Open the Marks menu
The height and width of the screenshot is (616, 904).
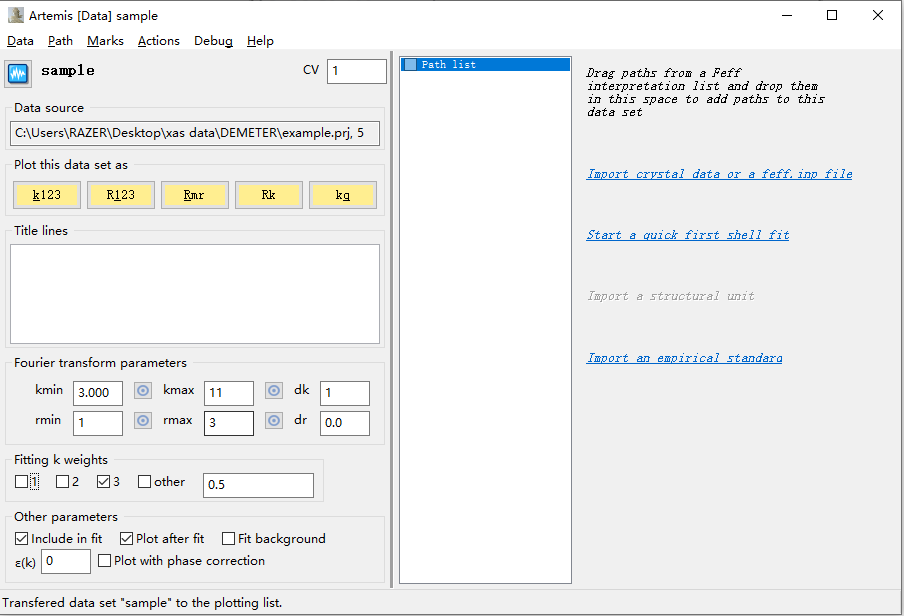[x=105, y=41]
